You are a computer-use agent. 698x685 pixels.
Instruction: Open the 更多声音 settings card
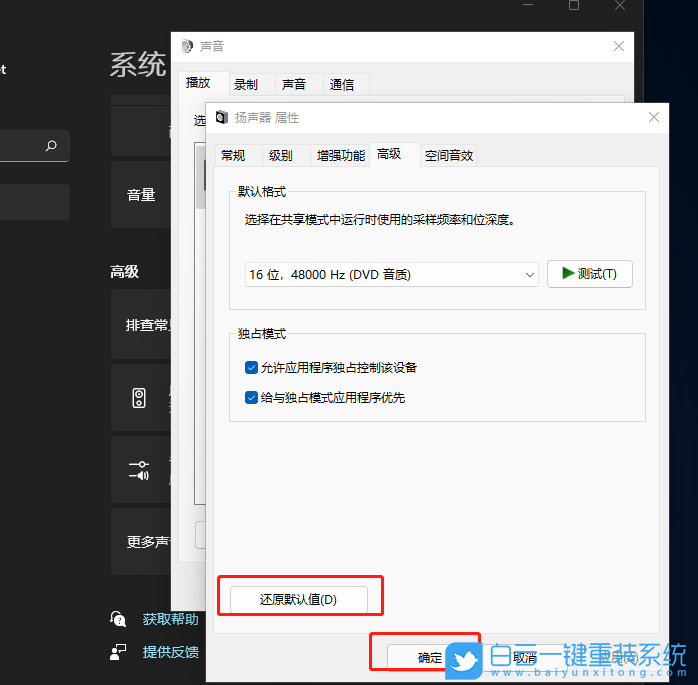tap(141, 542)
